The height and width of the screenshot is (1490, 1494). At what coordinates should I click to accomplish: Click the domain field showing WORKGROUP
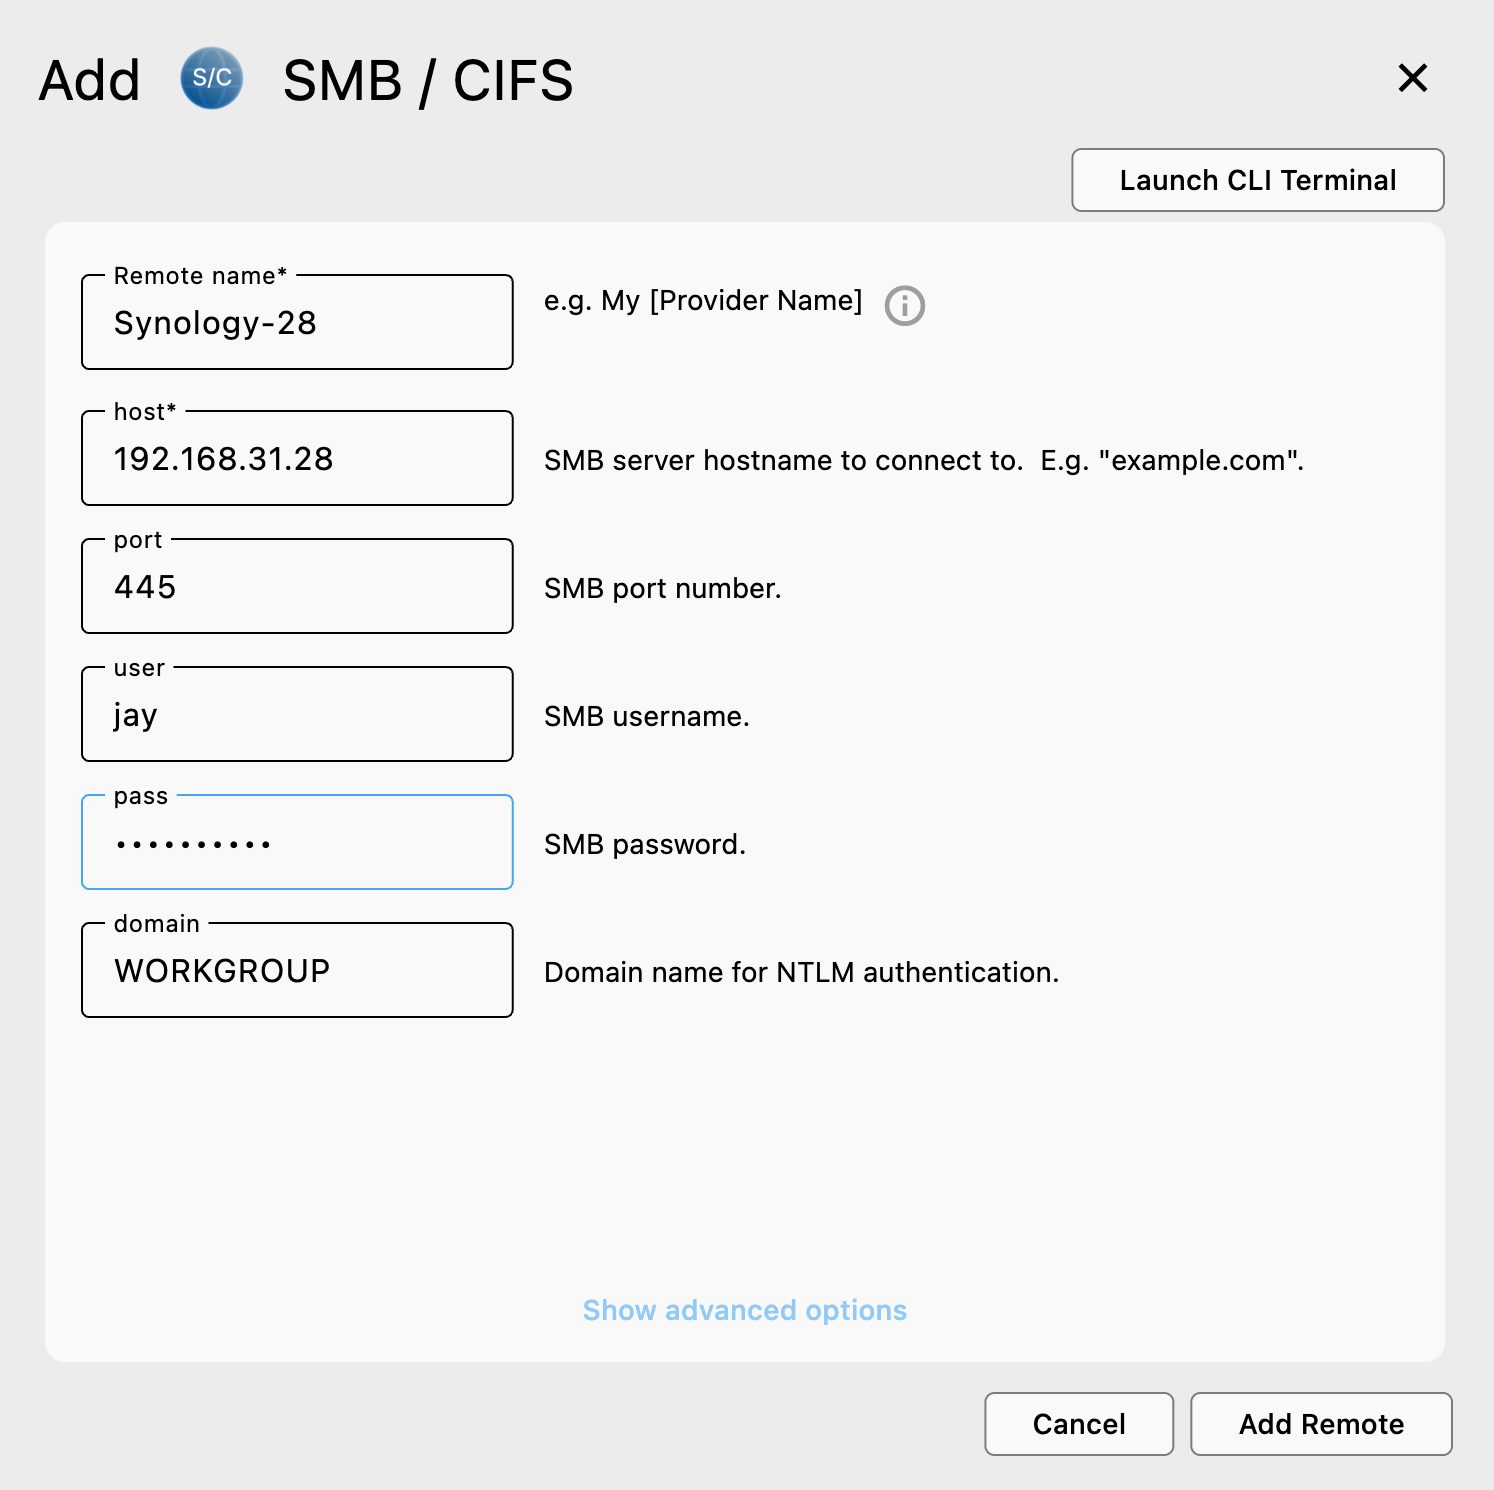click(x=296, y=970)
